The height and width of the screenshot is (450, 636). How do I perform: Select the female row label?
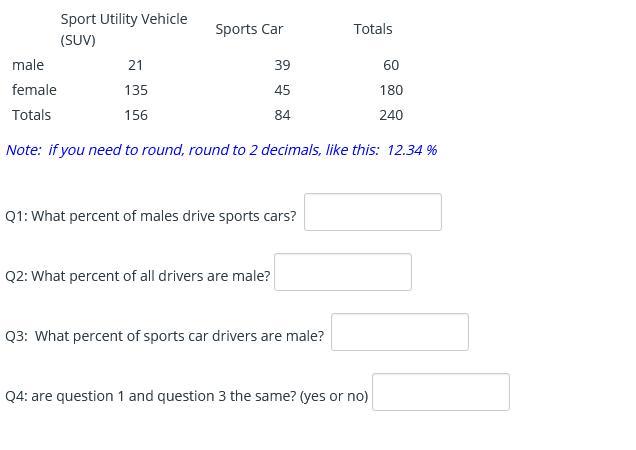coord(34,90)
